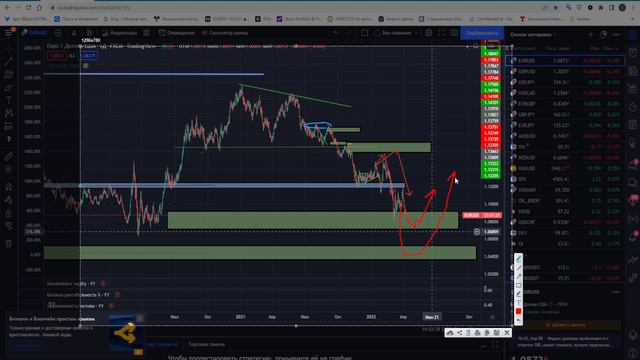640x360 pixels.
Task: Open the TradingView hamburger main menu
Action: click(9, 33)
